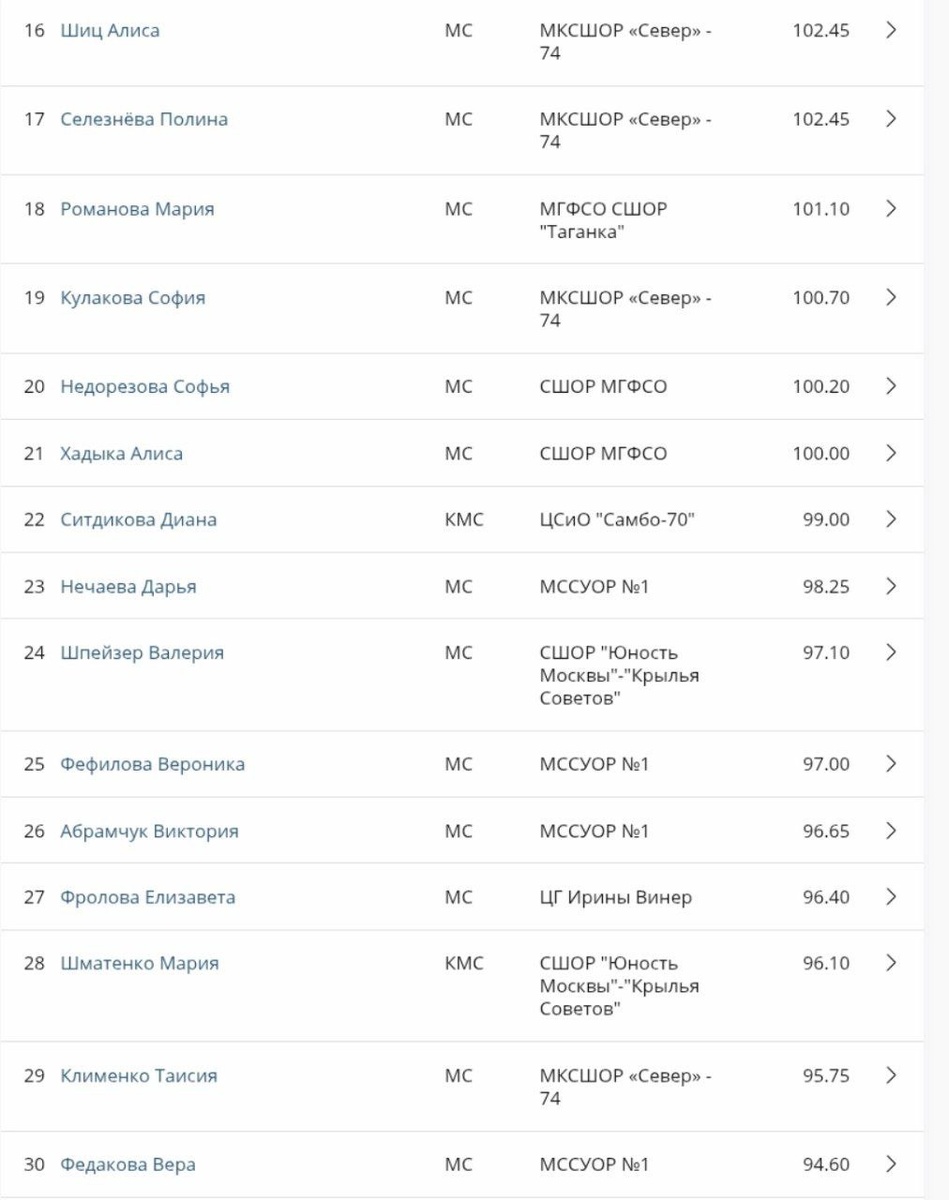The width and height of the screenshot is (949, 1200).
Task: Expand details arrow for Шиц Алиса
Action: [x=891, y=30]
